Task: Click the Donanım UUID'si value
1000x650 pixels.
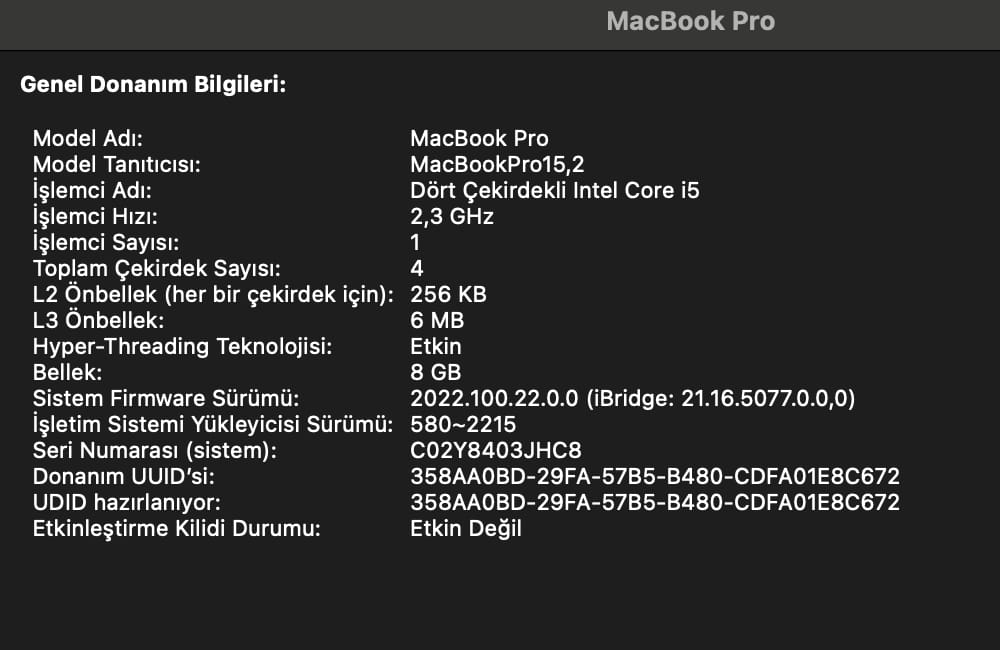Action: point(655,476)
